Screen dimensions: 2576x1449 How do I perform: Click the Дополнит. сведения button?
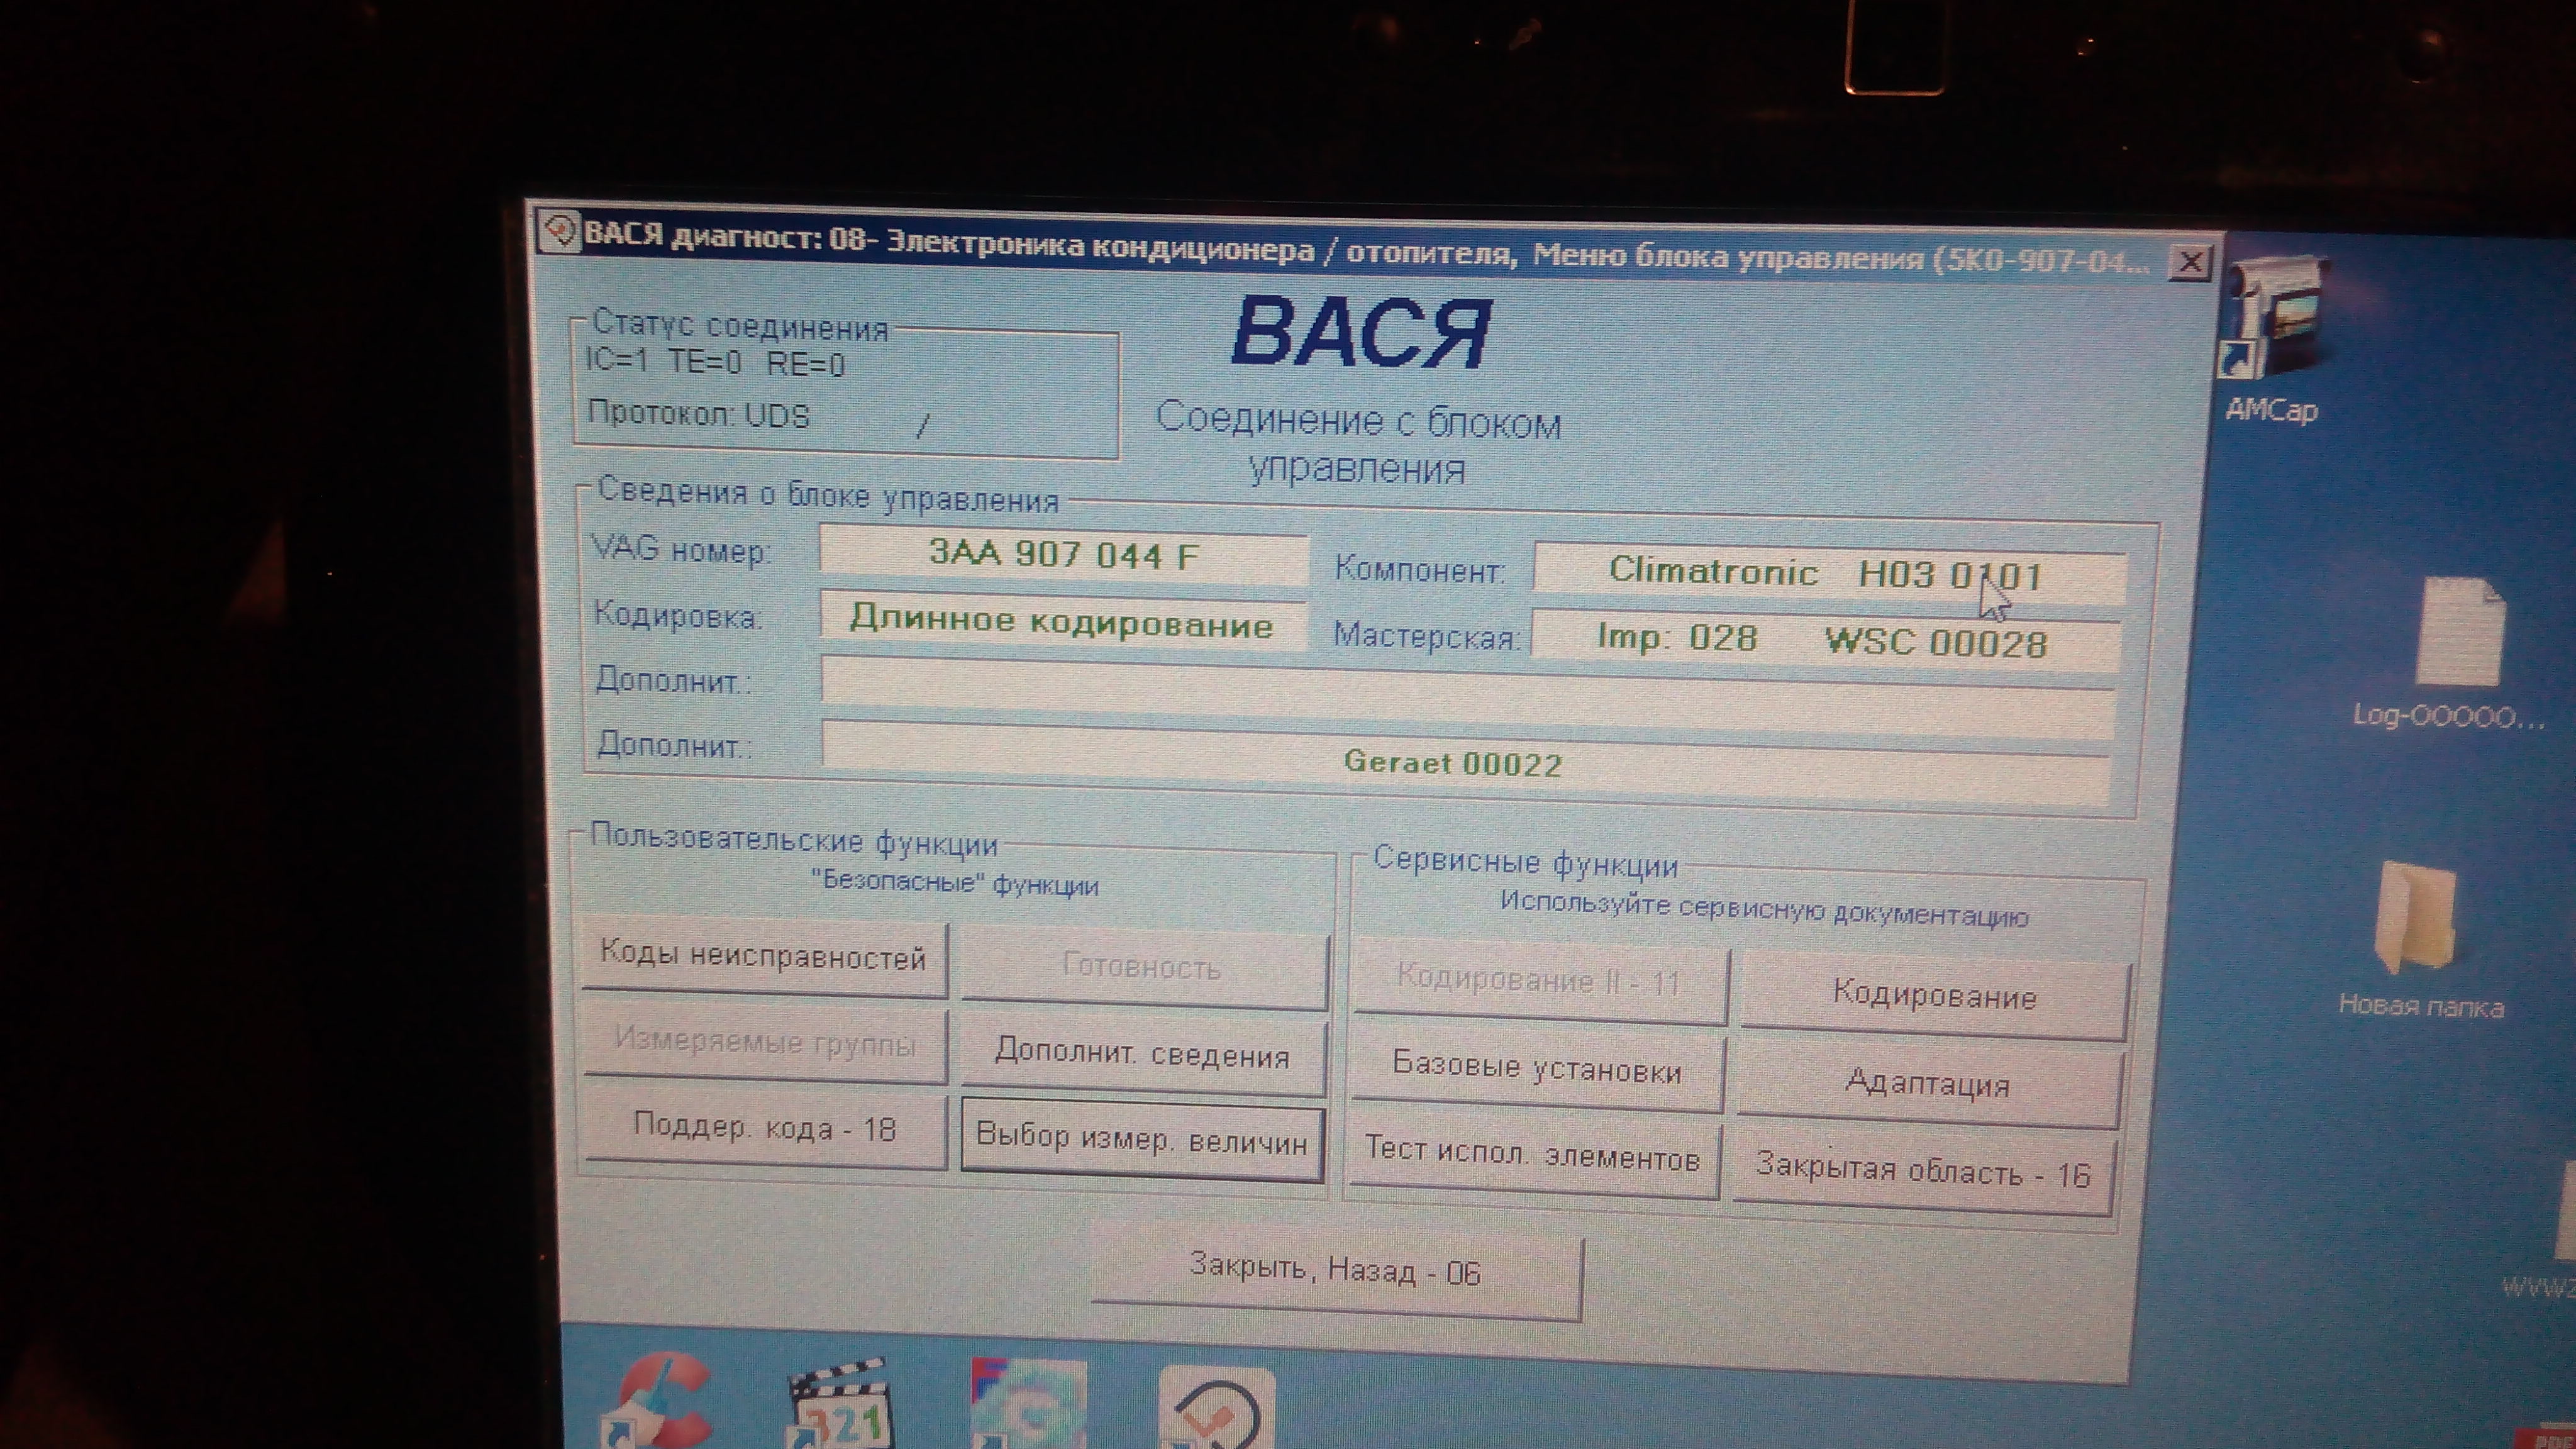point(1142,1055)
